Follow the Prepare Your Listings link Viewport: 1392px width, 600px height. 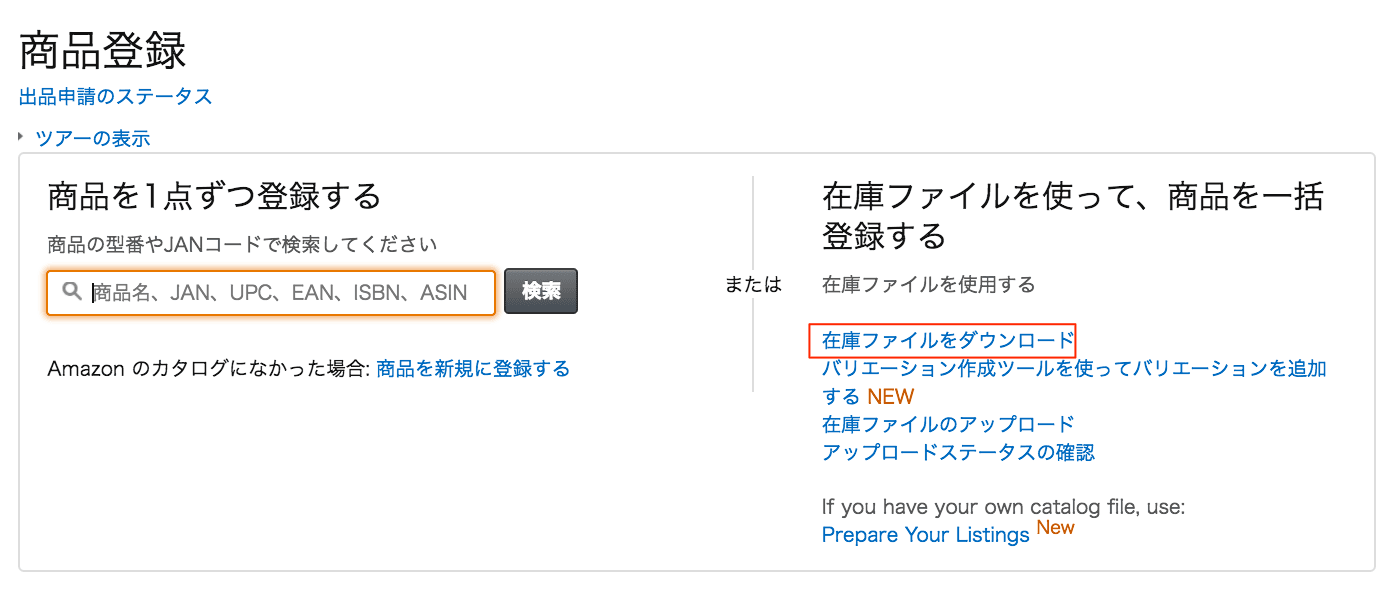[x=925, y=535]
